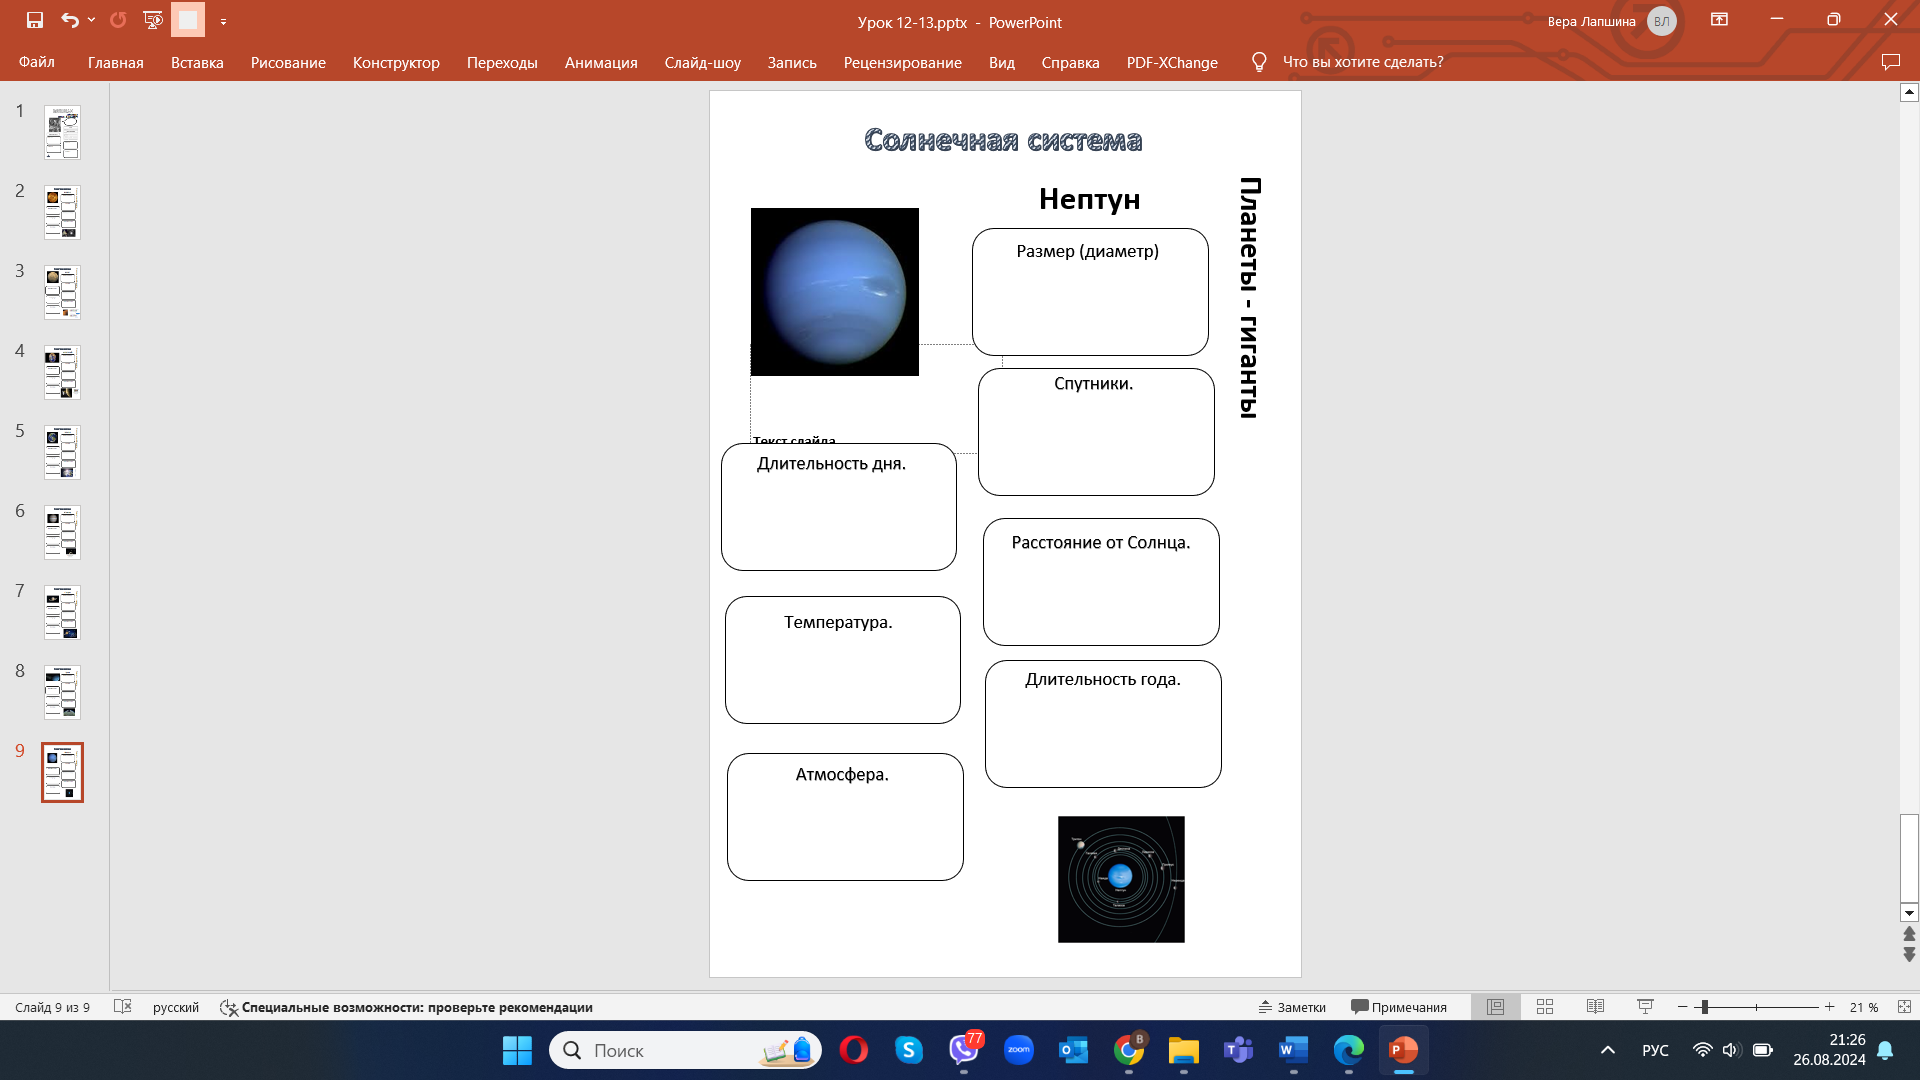Viewport: 1920px width, 1080px height.
Task: Fit slide to current window icon
Action: tap(1904, 1007)
